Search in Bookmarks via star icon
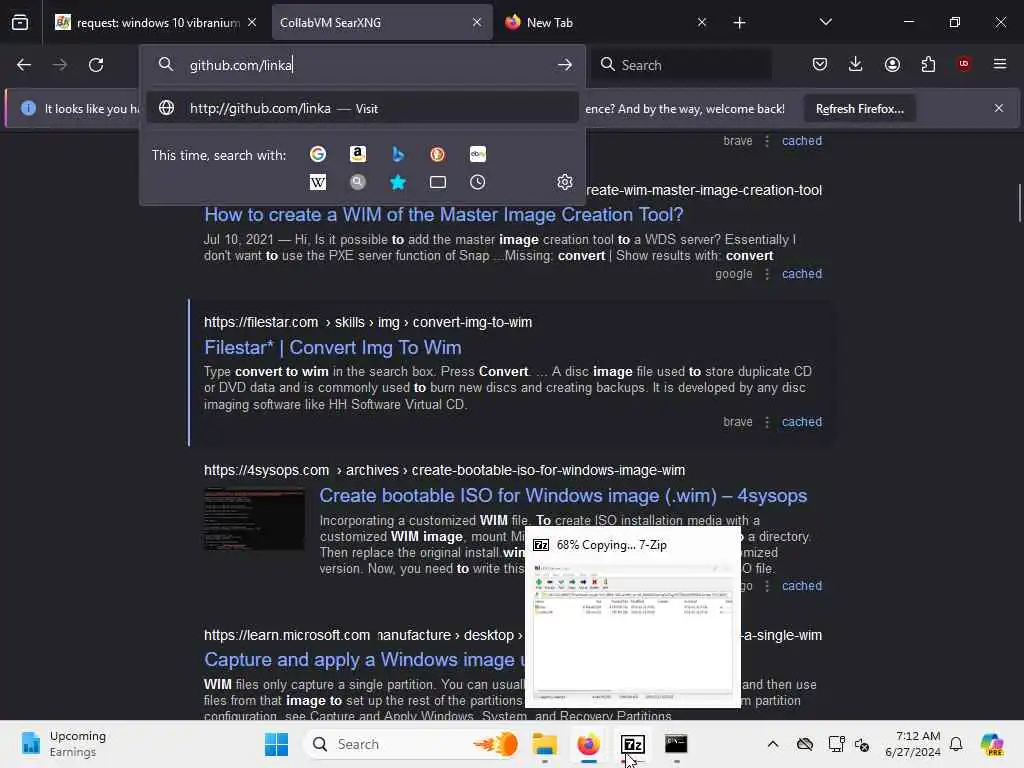 click(397, 182)
